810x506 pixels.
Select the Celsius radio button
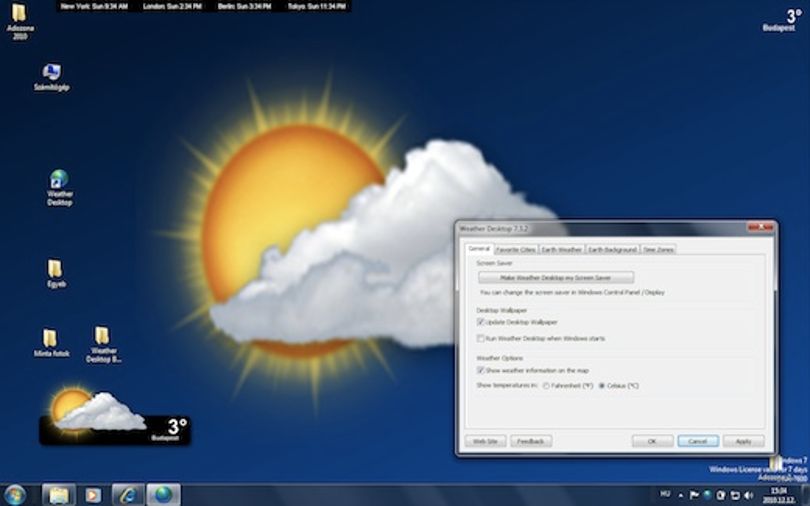[x=602, y=386]
